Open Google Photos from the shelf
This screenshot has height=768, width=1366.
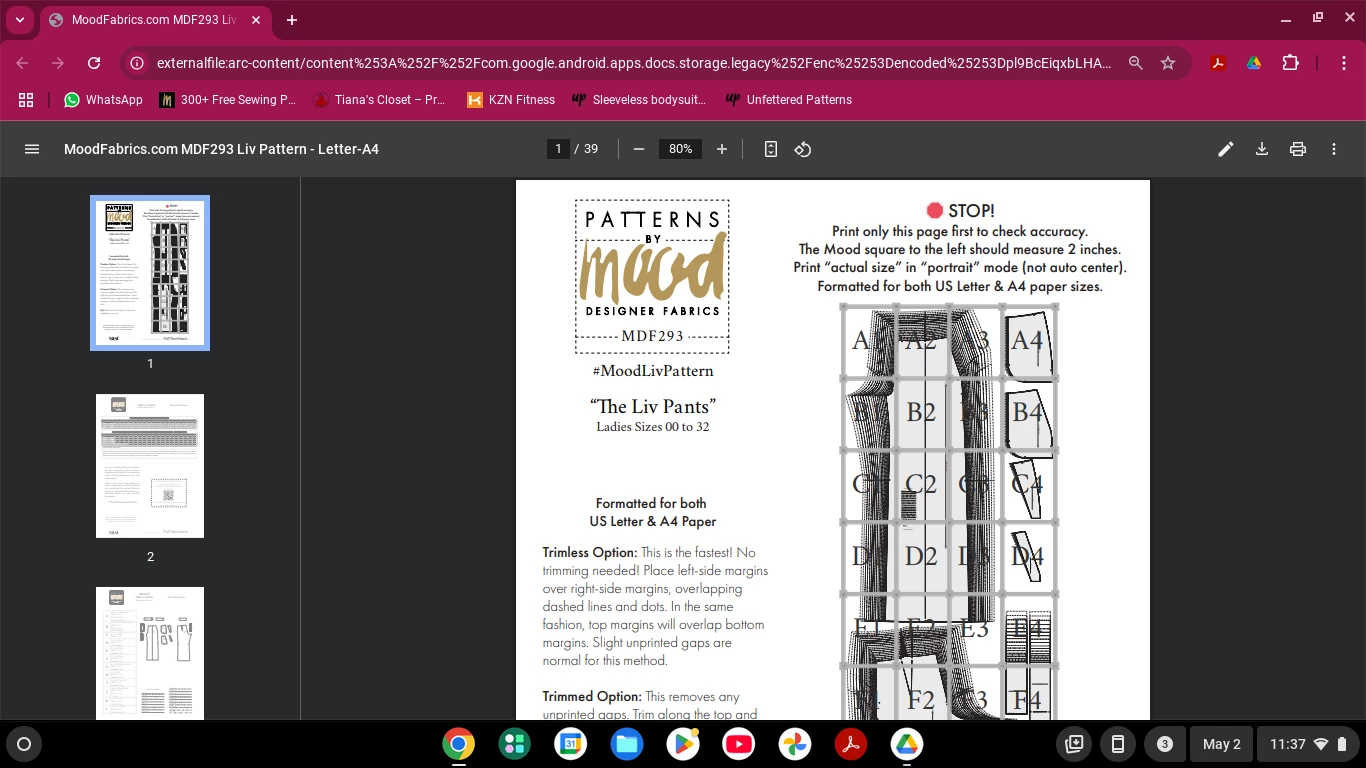pos(795,744)
